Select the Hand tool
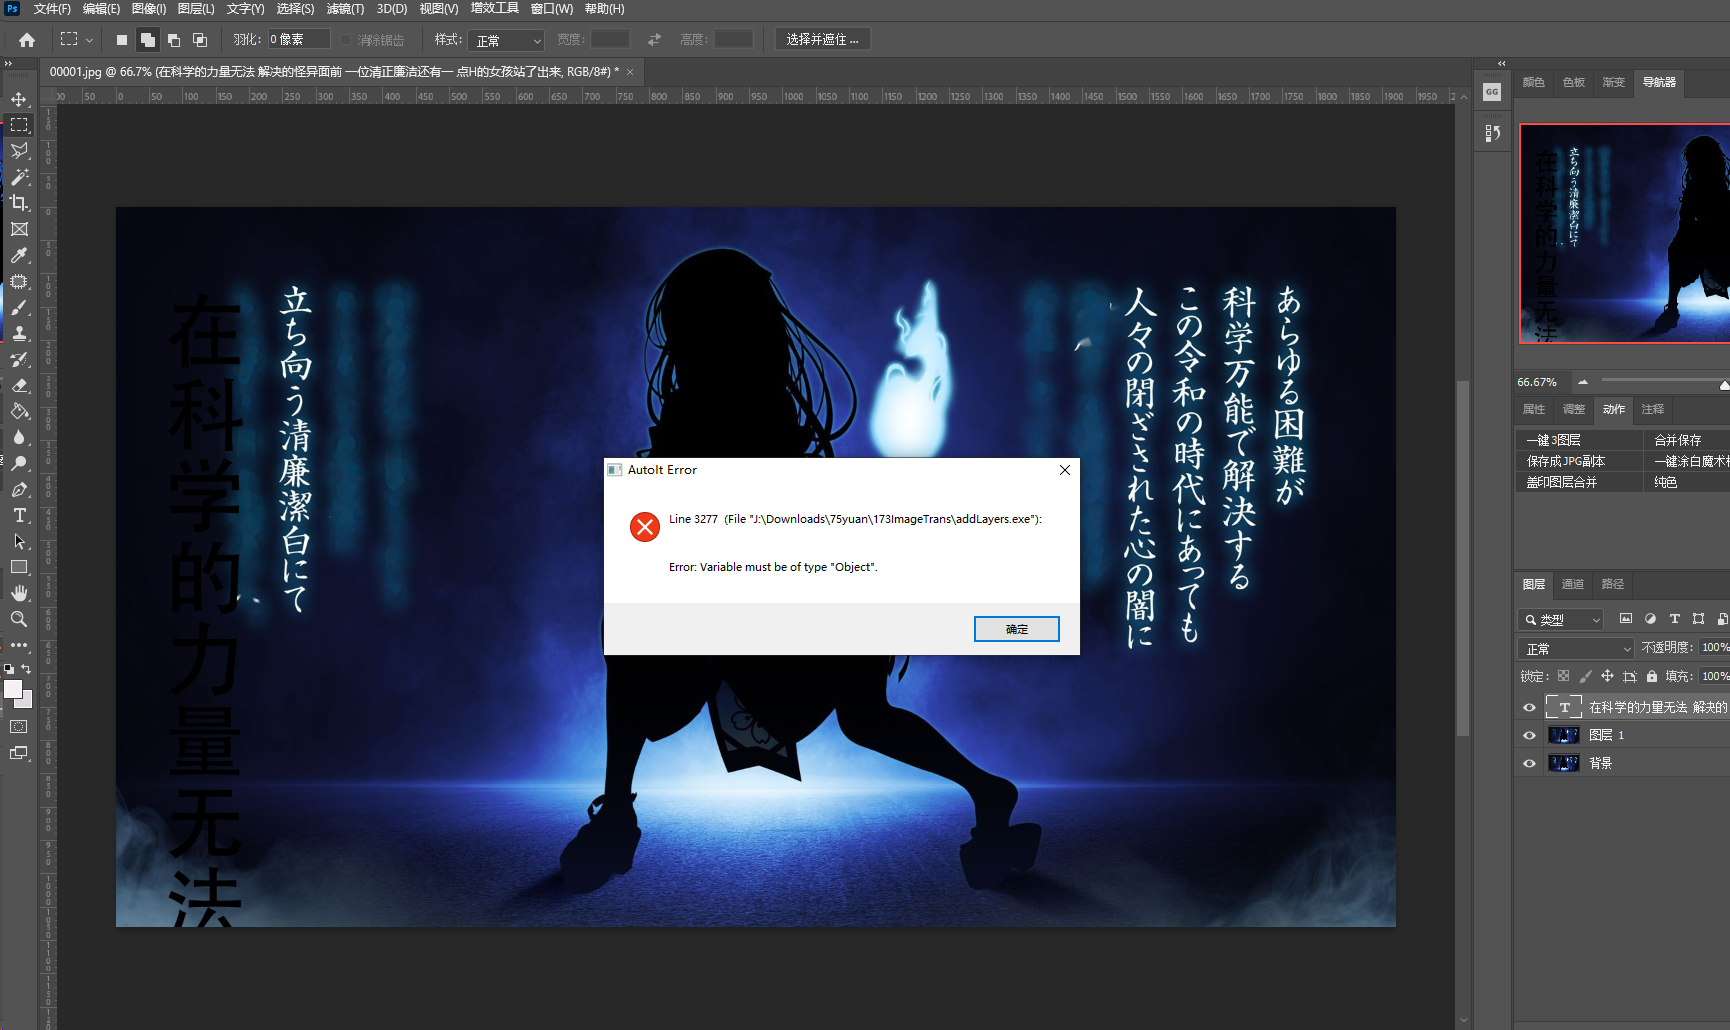The height and width of the screenshot is (1030, 1730). point(19,593)
